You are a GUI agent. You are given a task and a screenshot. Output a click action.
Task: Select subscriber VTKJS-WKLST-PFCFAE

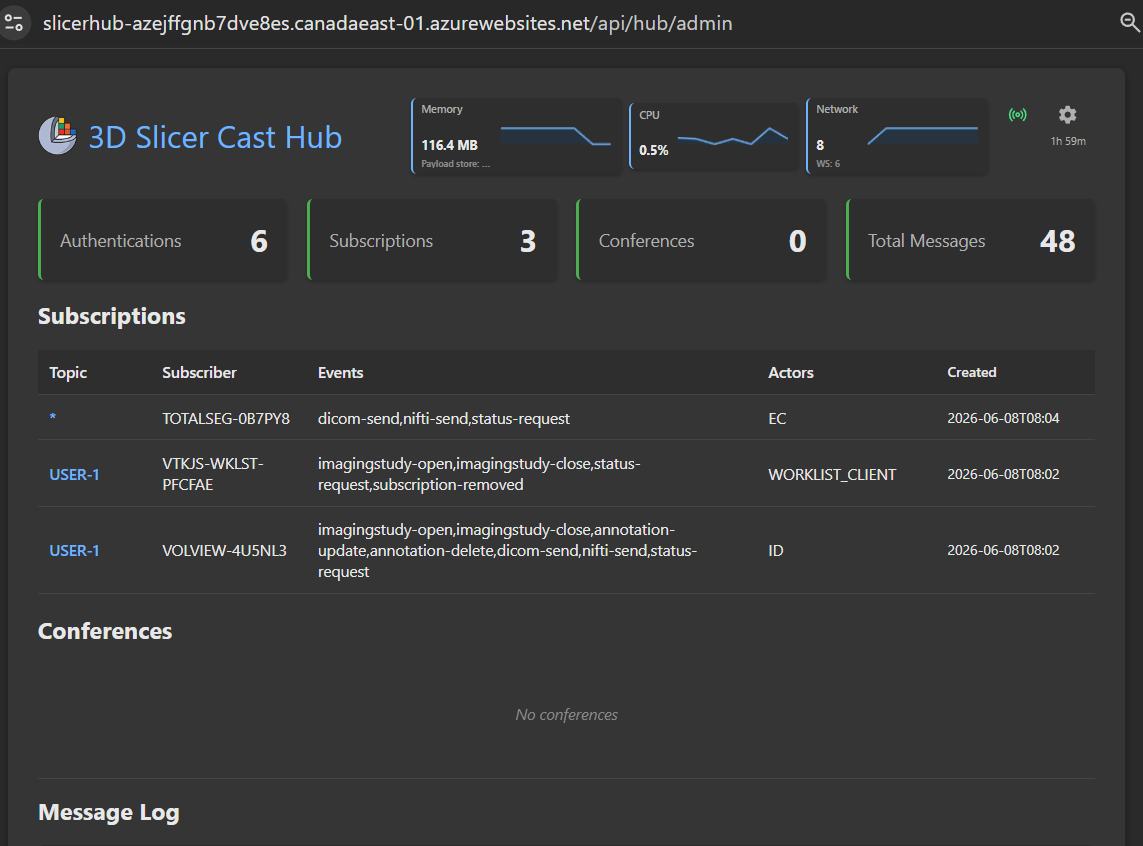coord(213,474)
